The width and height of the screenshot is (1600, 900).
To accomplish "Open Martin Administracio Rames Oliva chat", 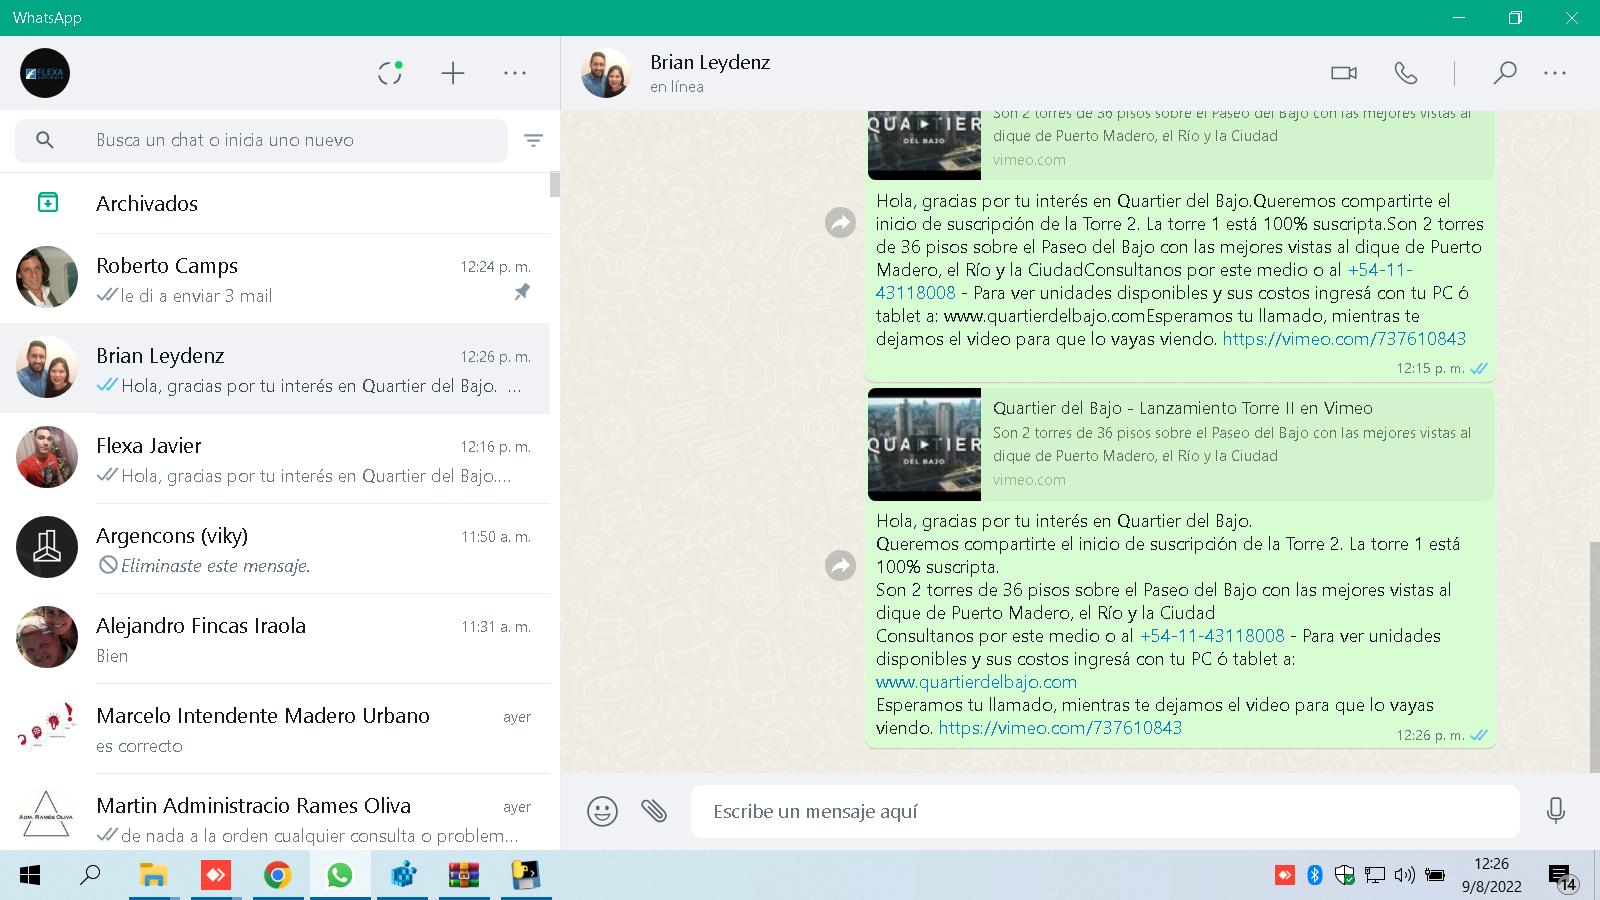I will coord(275,812).
